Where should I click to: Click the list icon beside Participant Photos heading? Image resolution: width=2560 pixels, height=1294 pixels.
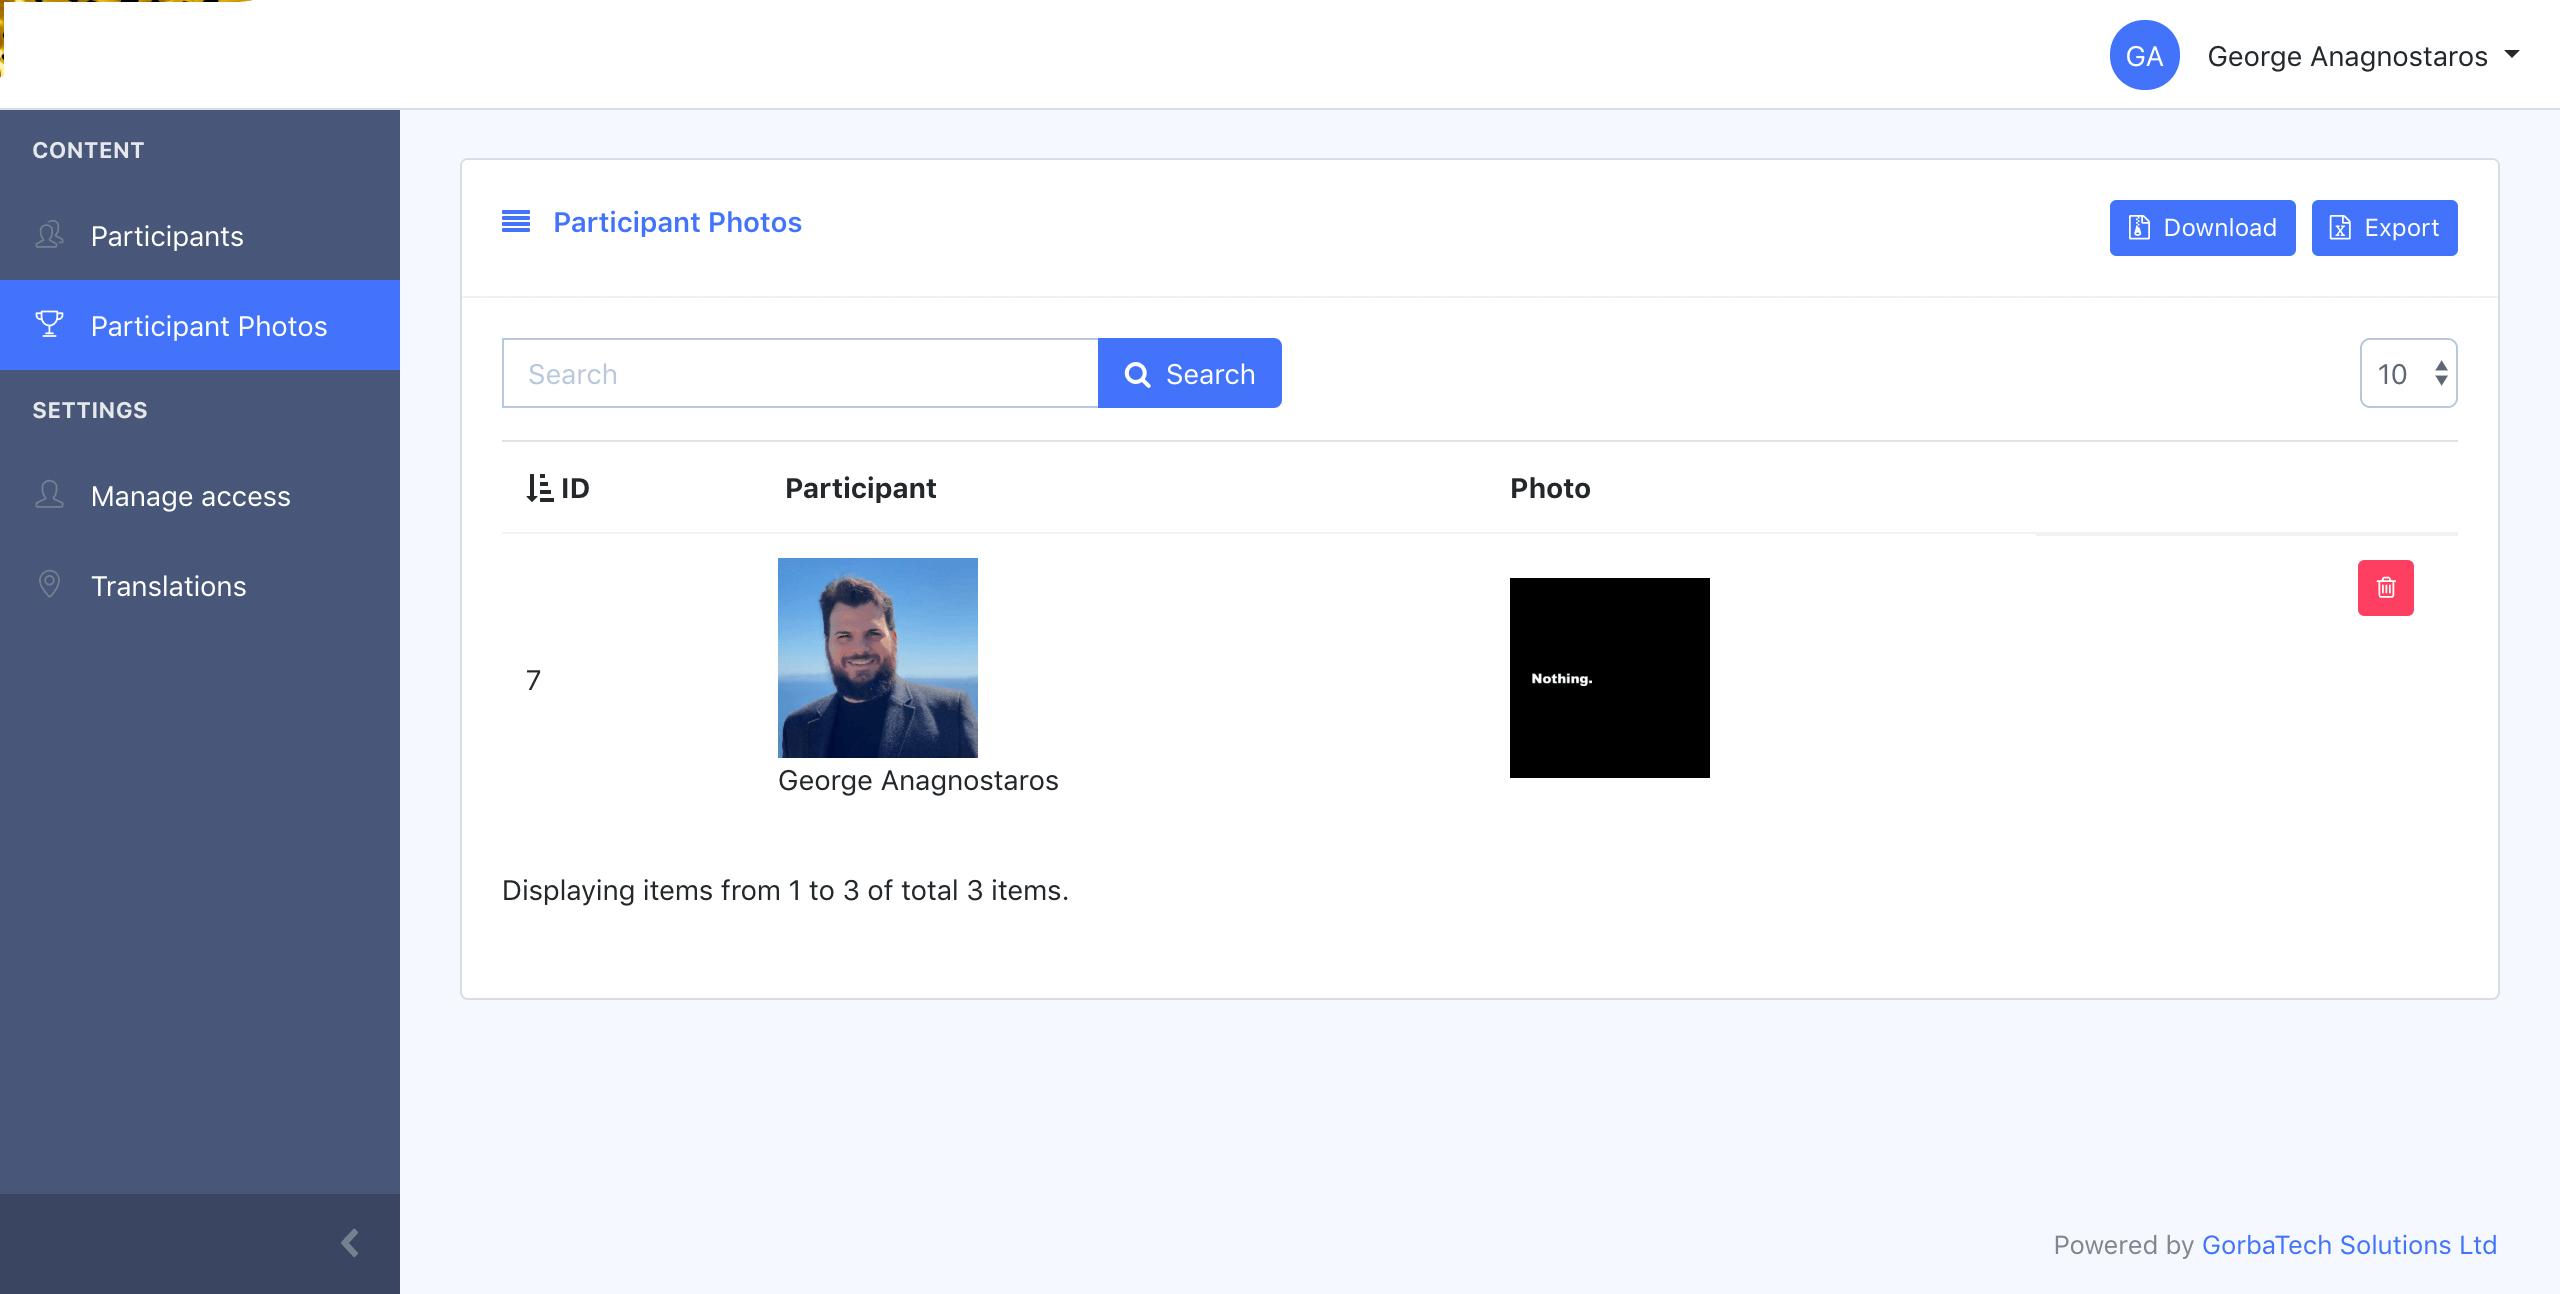point(516,222)
